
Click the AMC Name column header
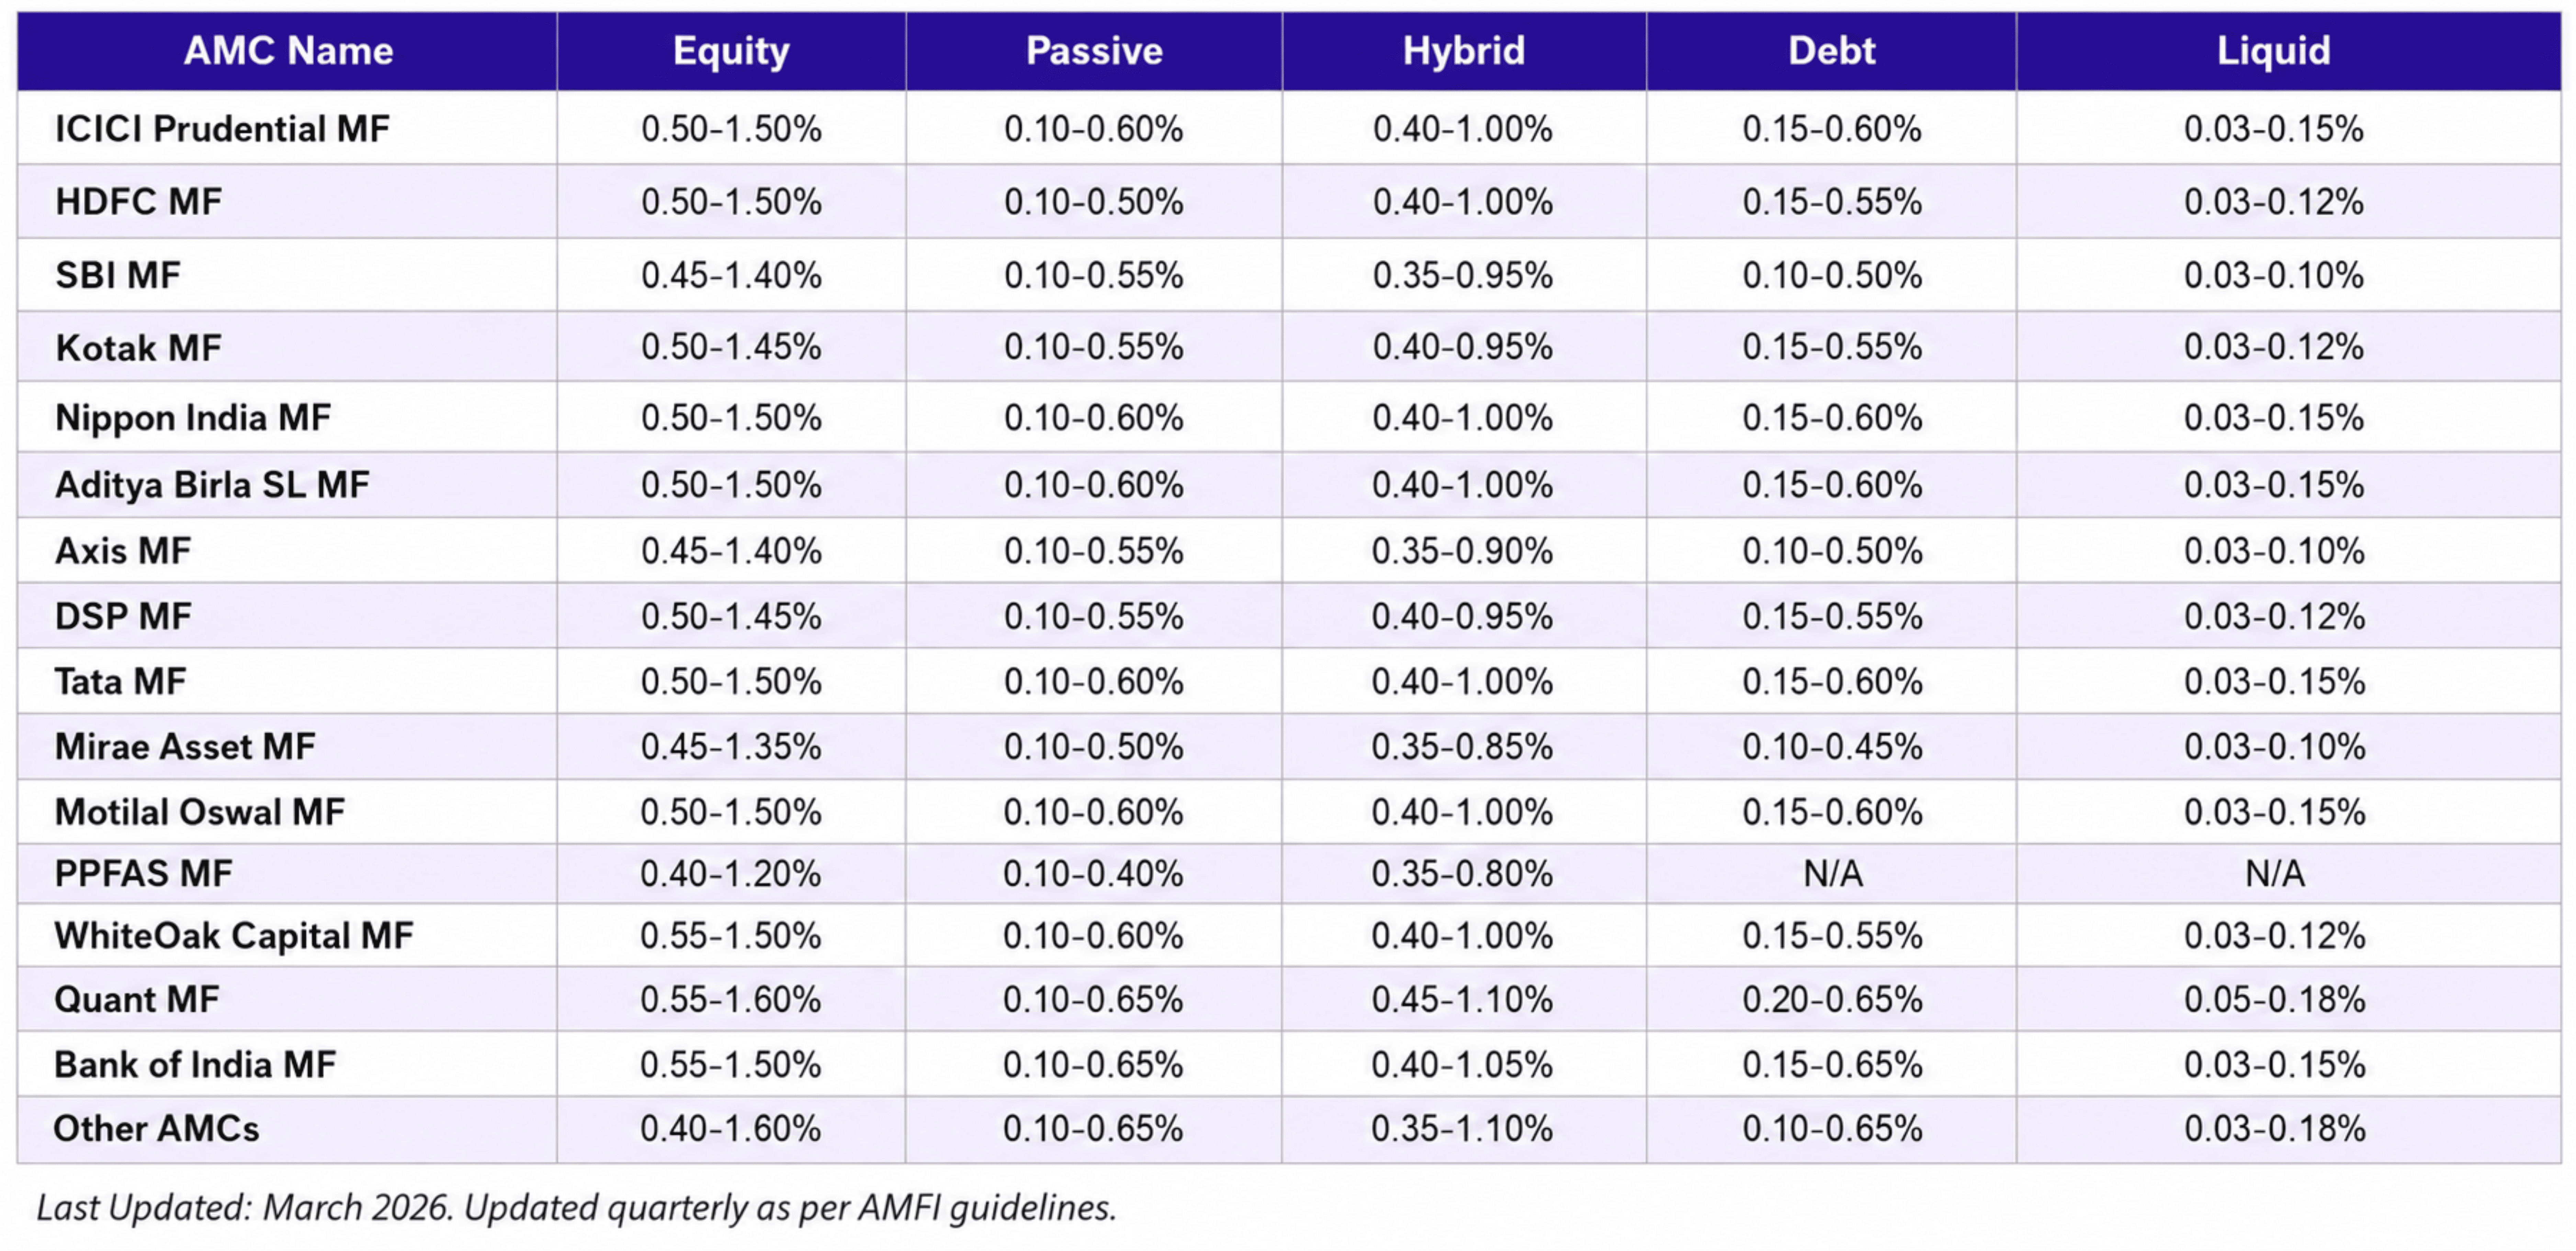coord(288,51)
